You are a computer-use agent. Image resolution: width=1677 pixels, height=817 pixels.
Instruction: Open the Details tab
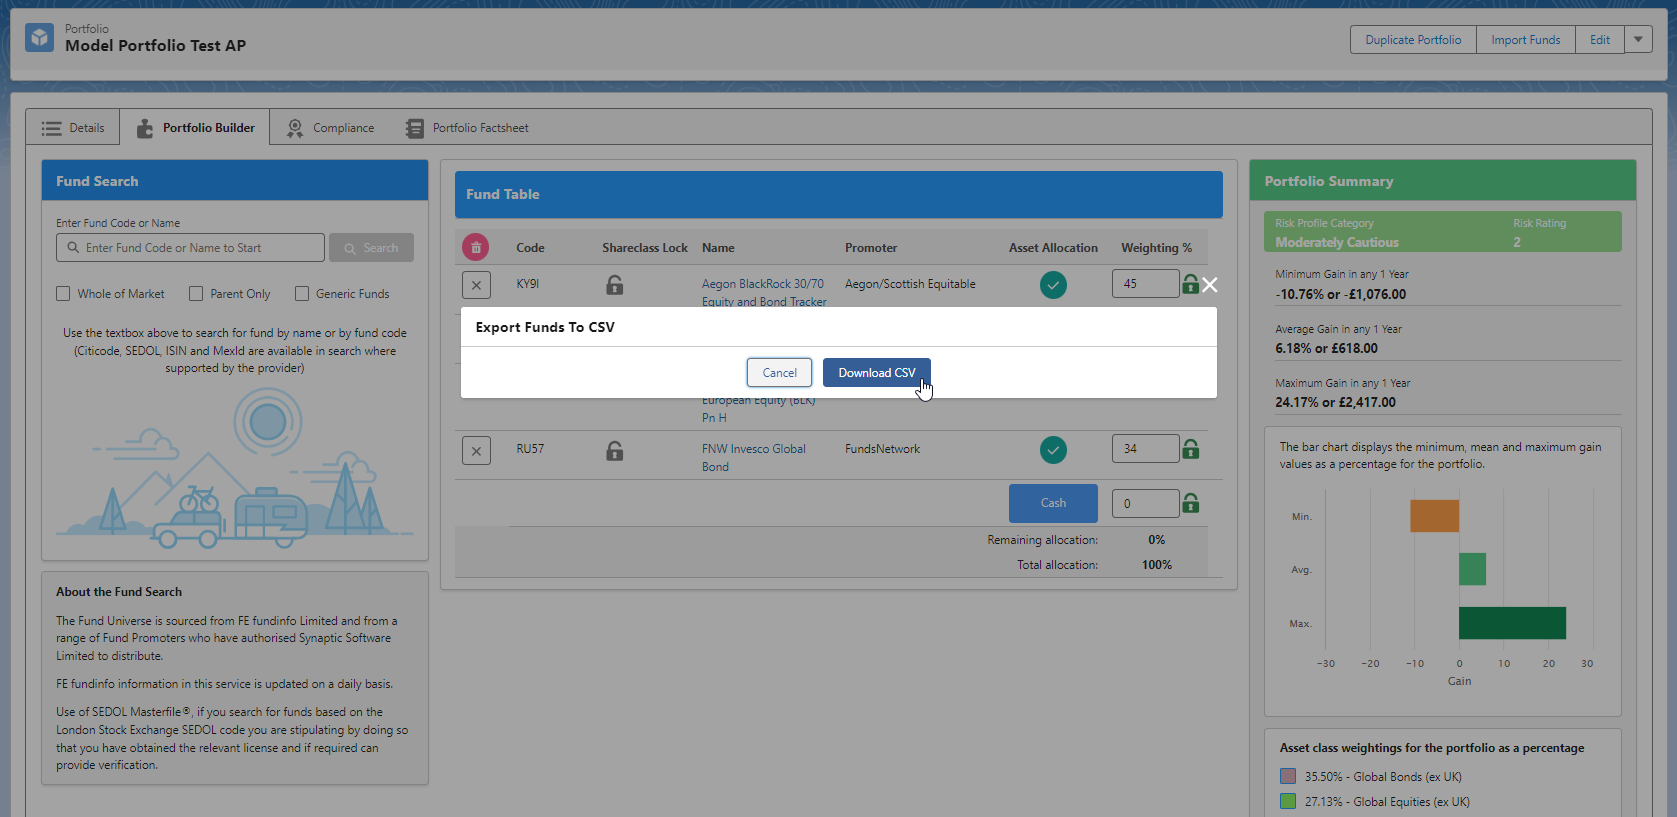[x=73, y=128]
